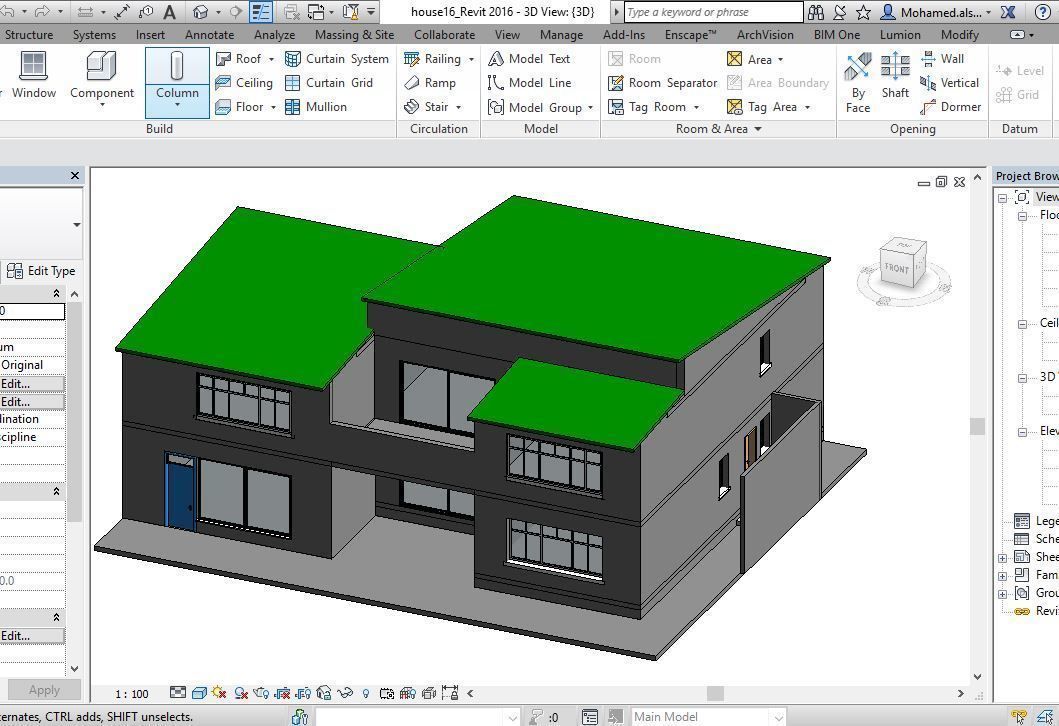Toggle Reveal Constraints icon
The height and width of the screenshot is (726, 1059).
(450, 692)
